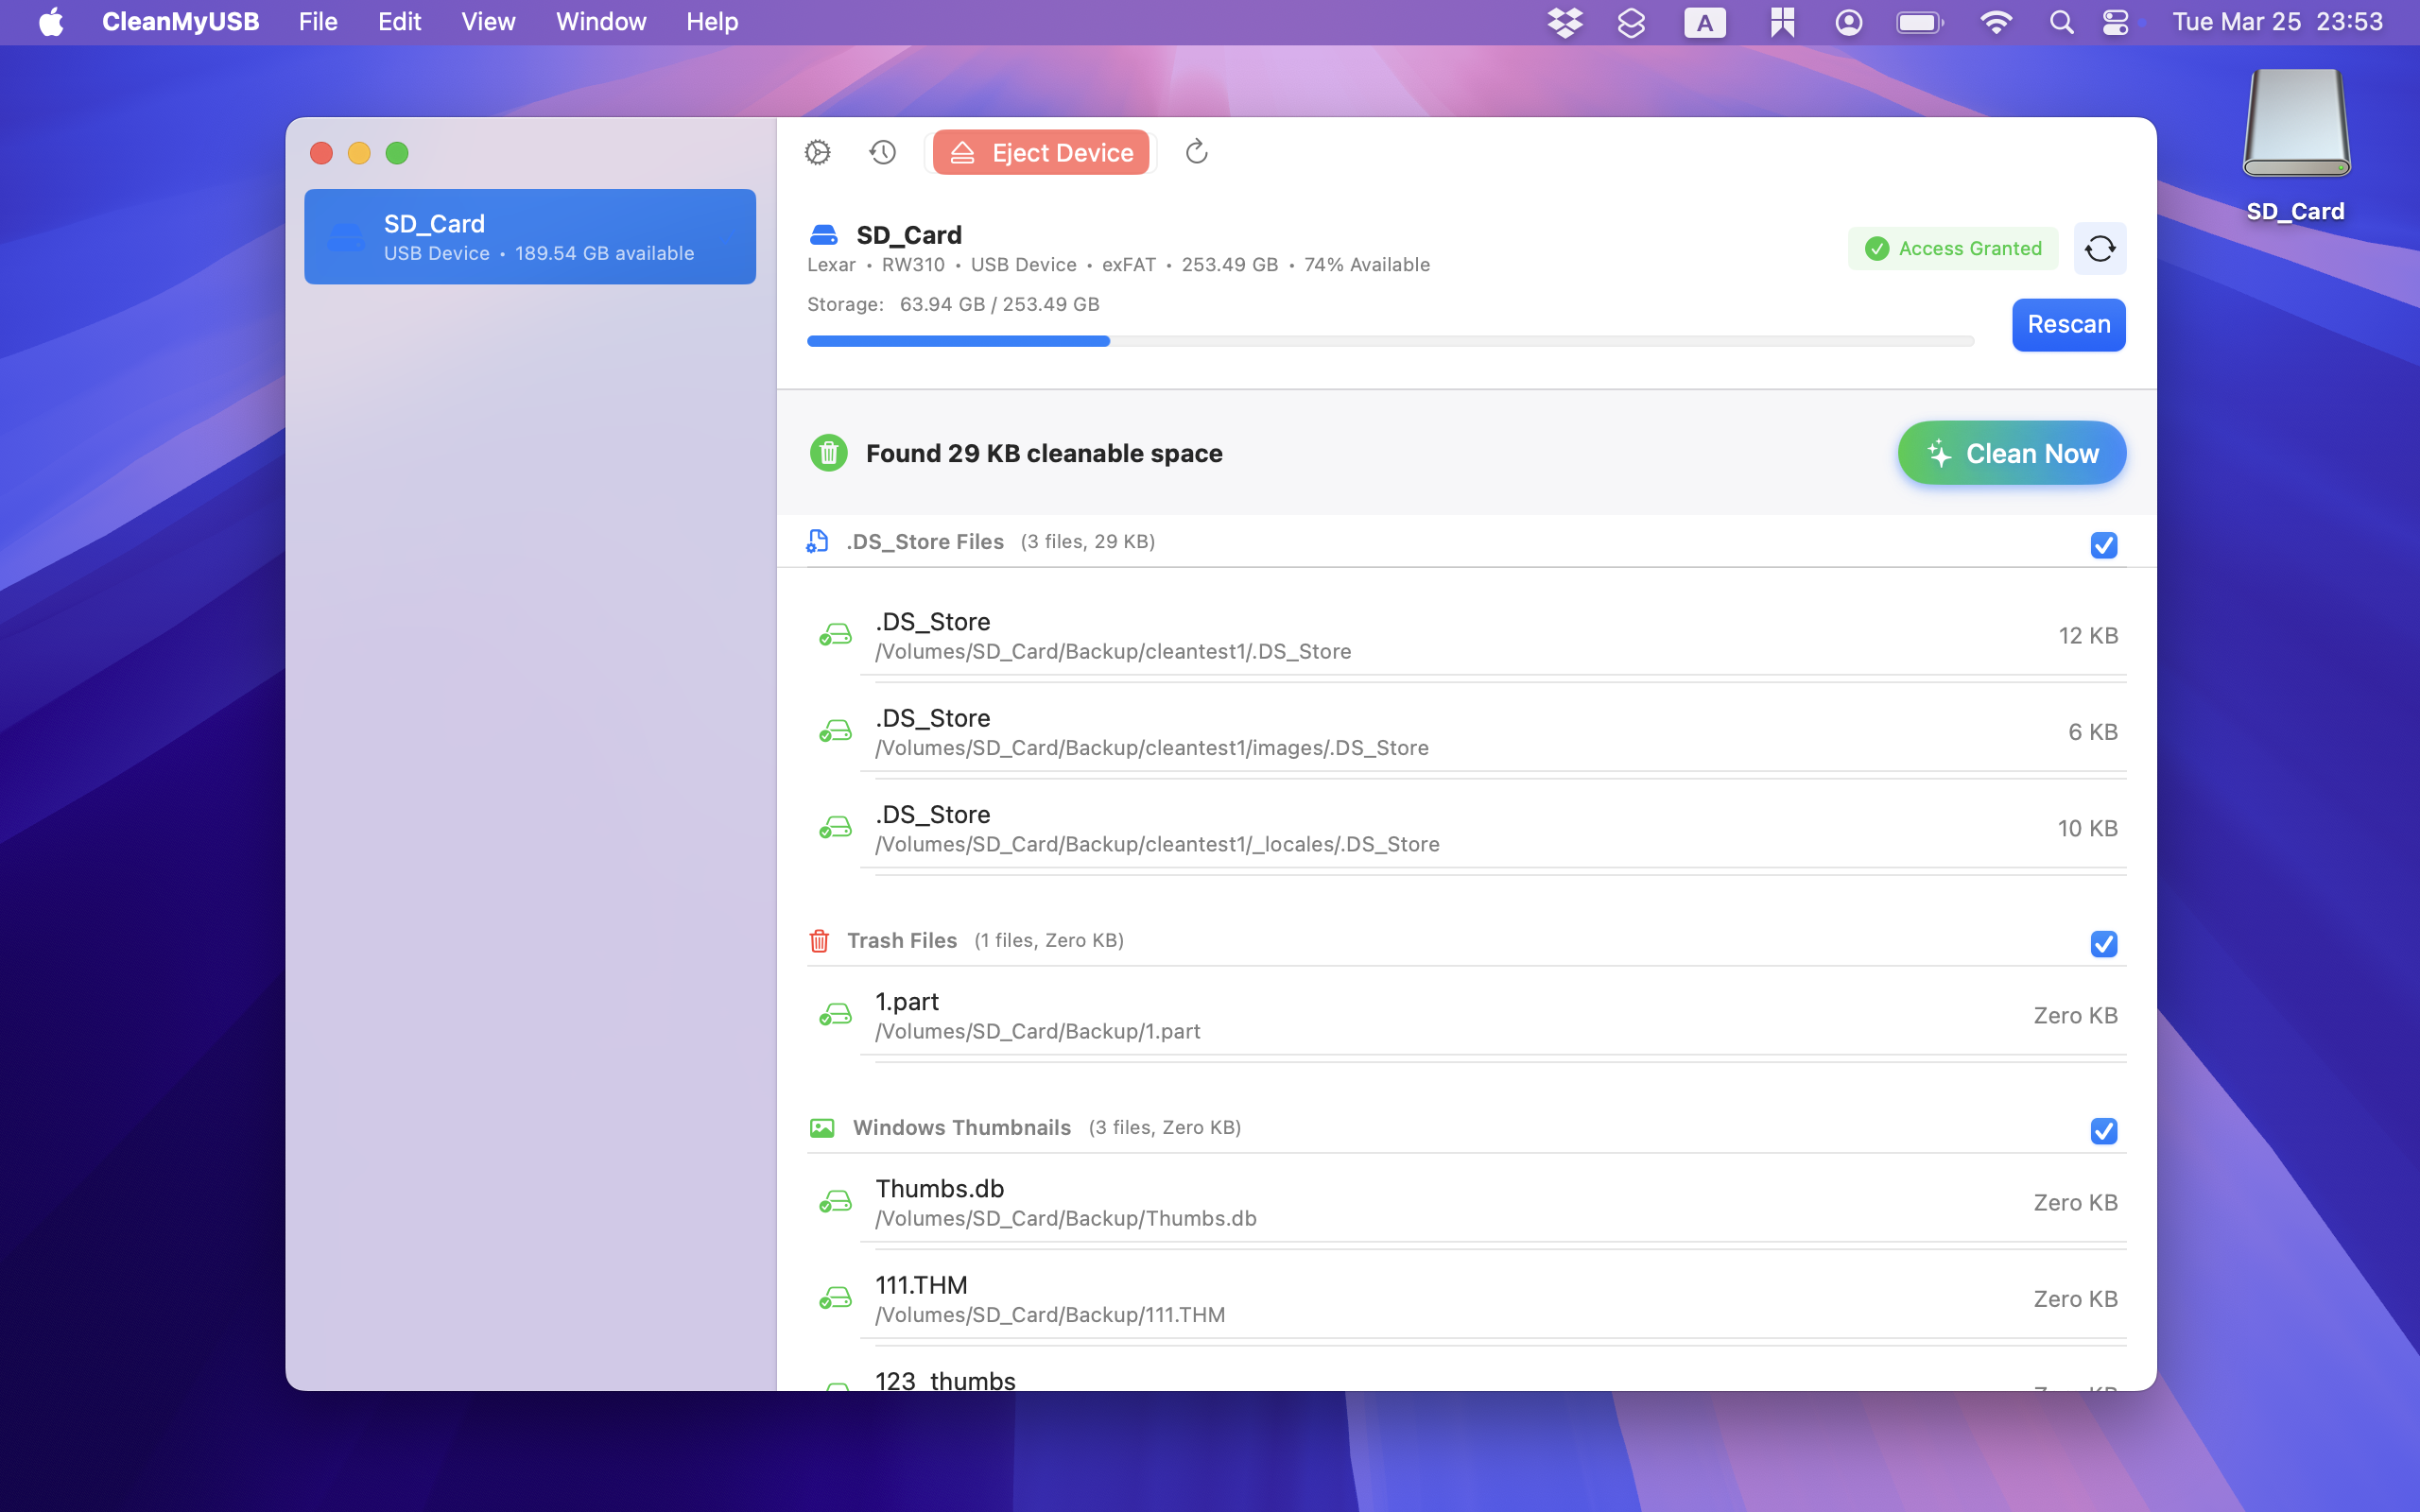2420x1512 pixels.
Task: Click drive icon for images/.DS_Store row
Action: (835, 731)
